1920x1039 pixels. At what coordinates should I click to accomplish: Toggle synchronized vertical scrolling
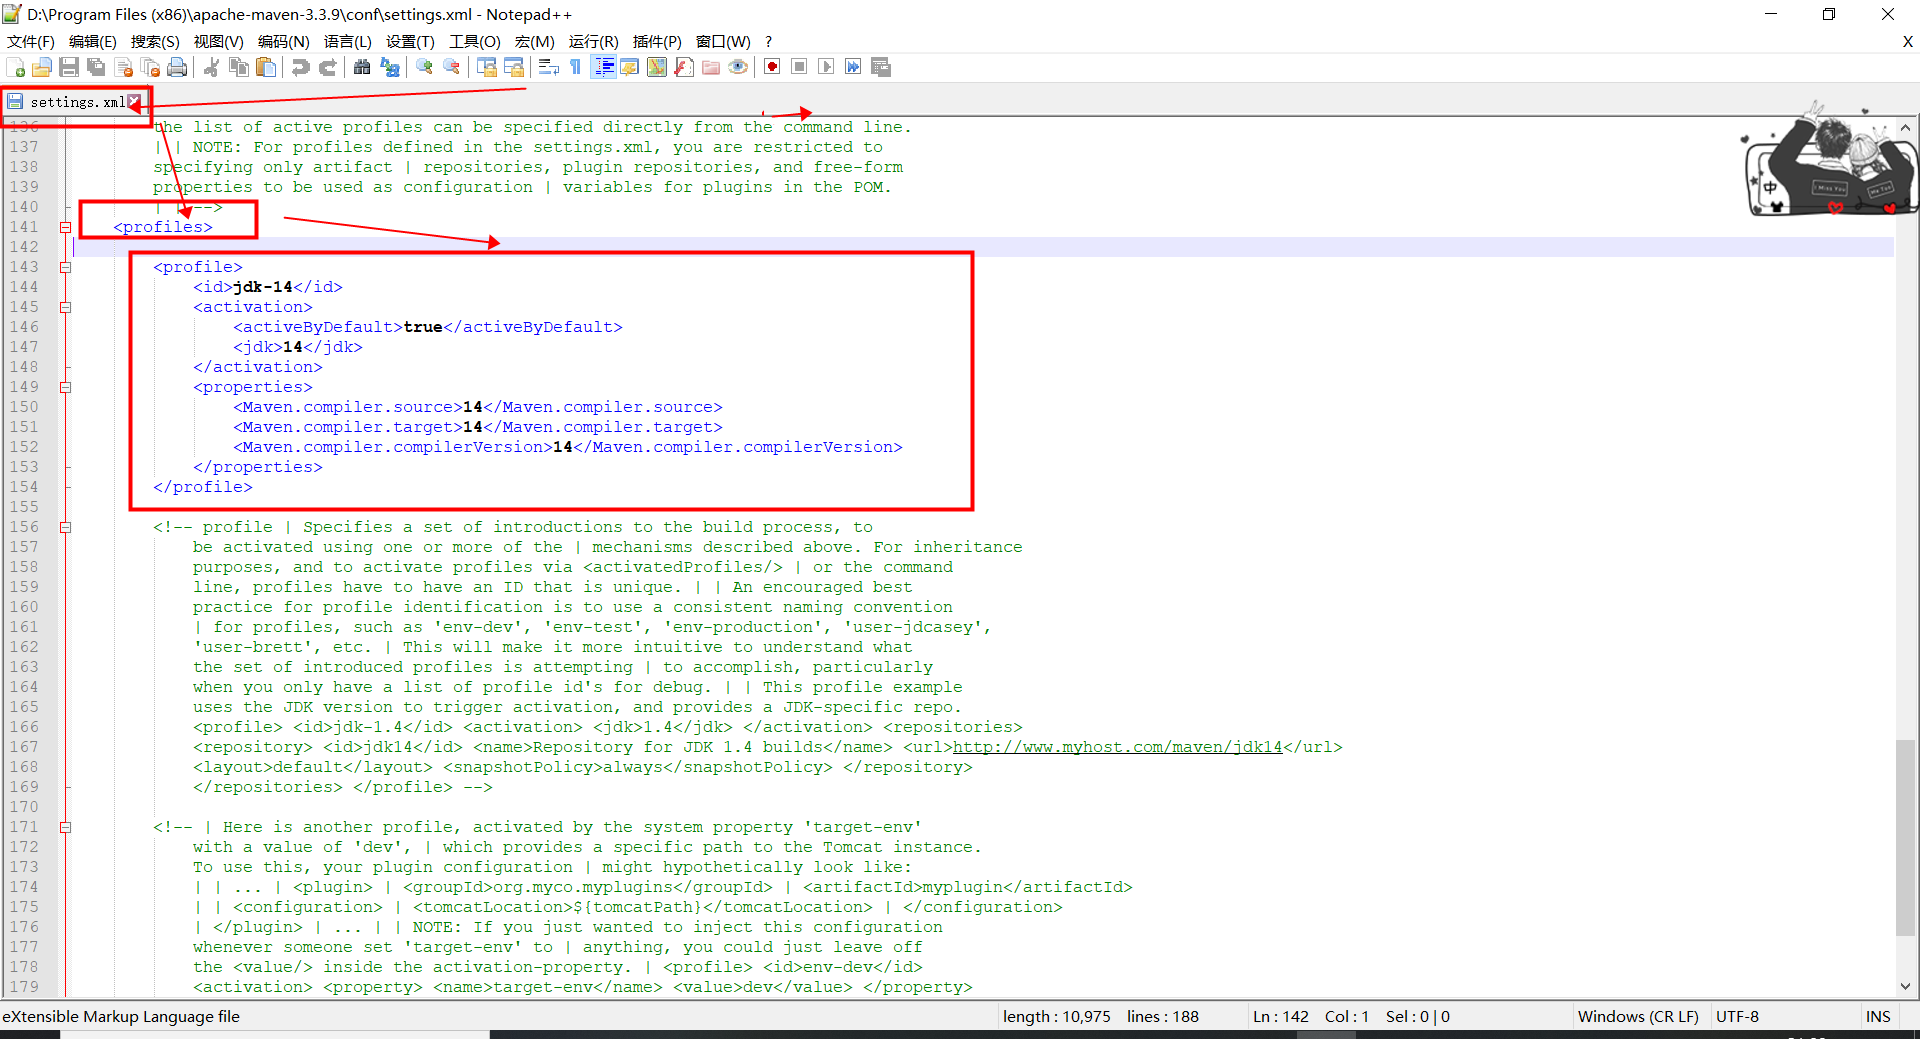coord(487,67)
